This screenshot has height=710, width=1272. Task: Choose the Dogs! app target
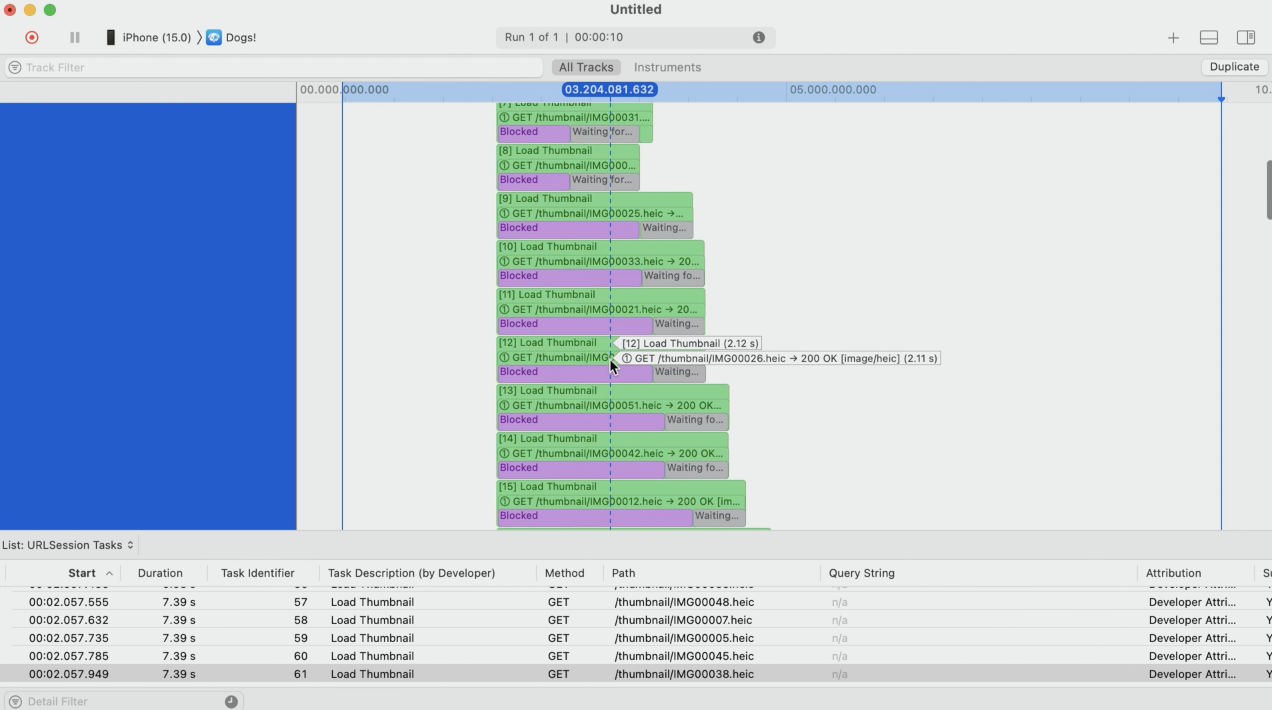[231, 37]
